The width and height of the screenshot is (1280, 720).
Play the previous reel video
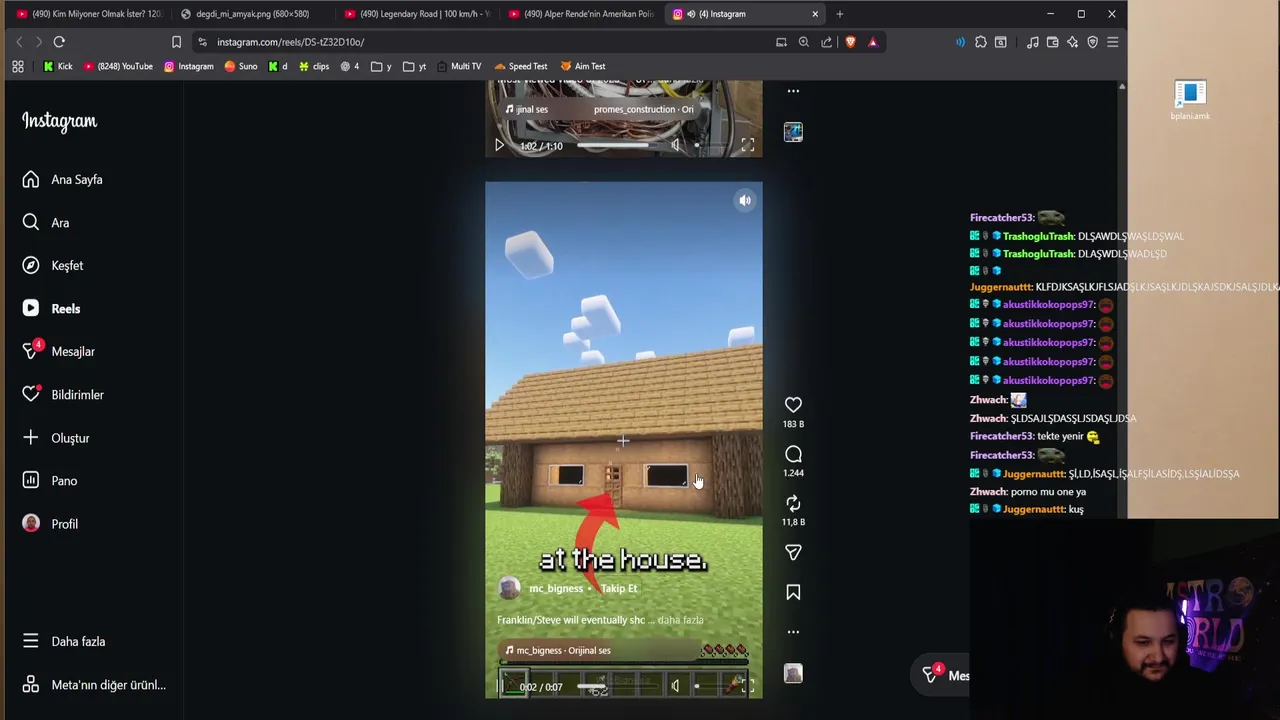click(x=499, y=146)
